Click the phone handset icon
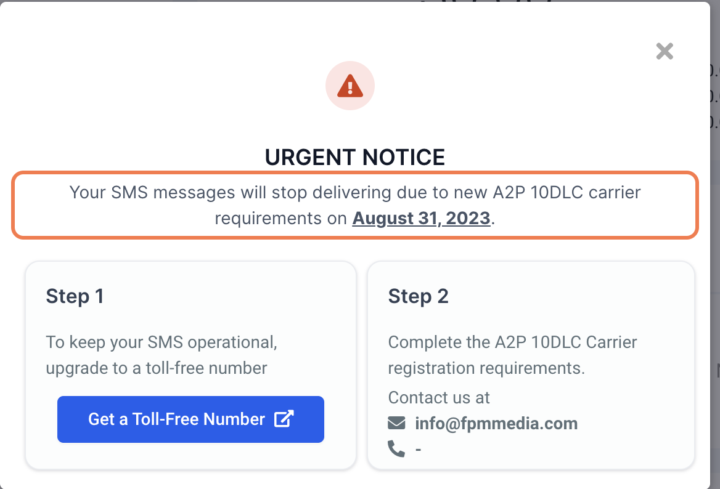 [397, 449]
